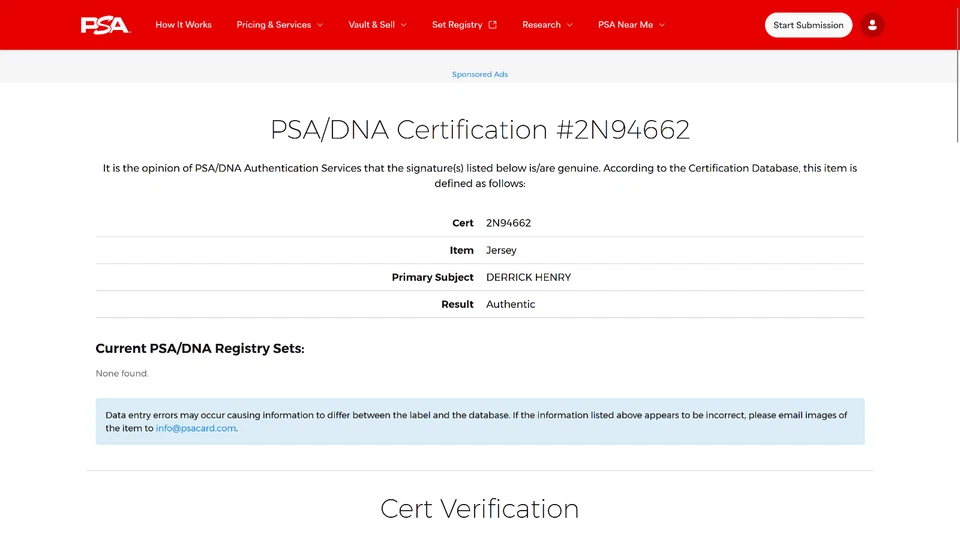Click the Current PSA/DNA Registry Sets heading
The image size is (960, 540).
click(x=200, y=348)
